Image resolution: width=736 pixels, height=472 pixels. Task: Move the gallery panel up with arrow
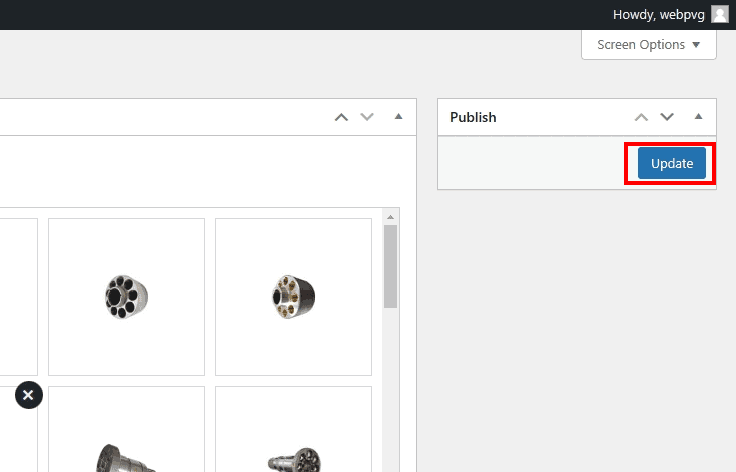point(341,117)
